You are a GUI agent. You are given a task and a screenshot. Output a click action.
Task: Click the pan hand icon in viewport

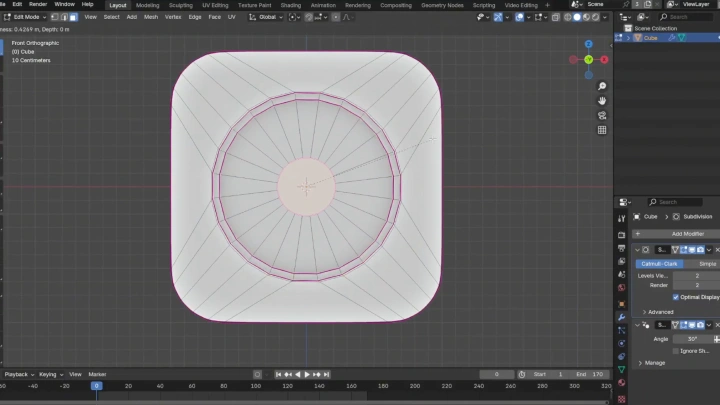click(x=602, y=100)
